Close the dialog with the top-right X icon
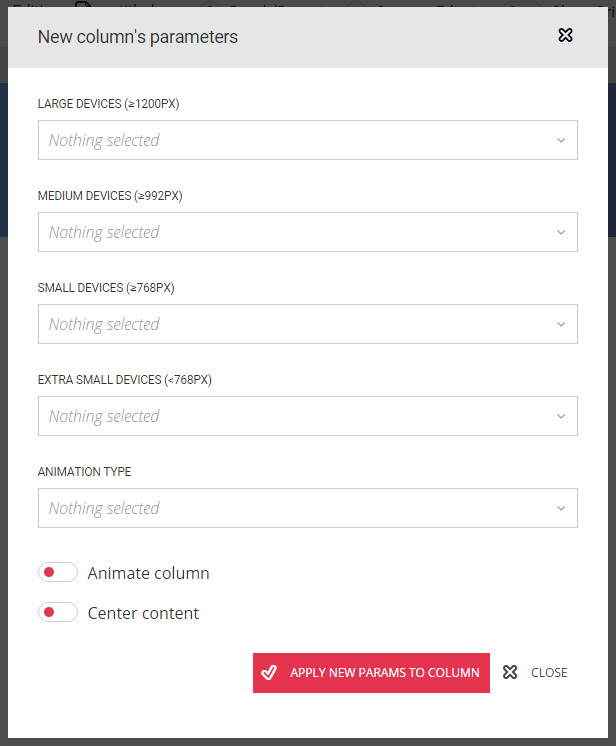The image size is (616, 746). click(565, 36)
